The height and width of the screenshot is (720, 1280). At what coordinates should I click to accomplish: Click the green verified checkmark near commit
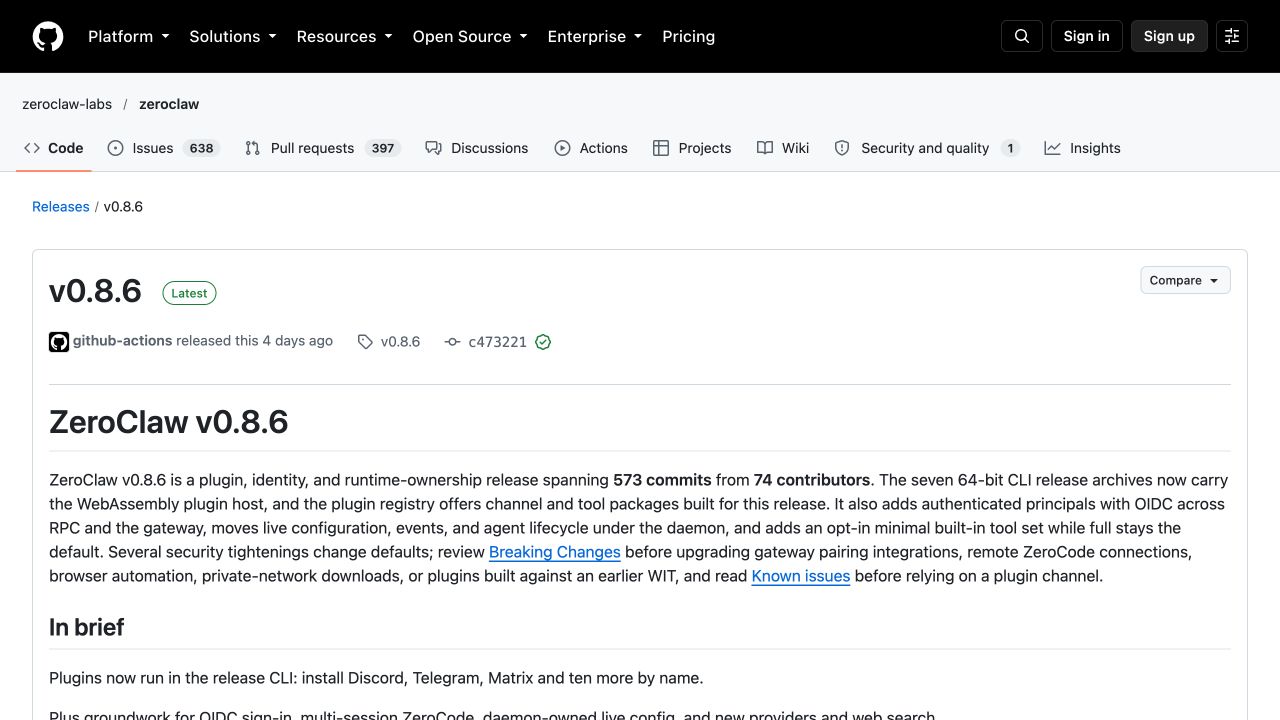pyautogui.click(x=543, y=342)
